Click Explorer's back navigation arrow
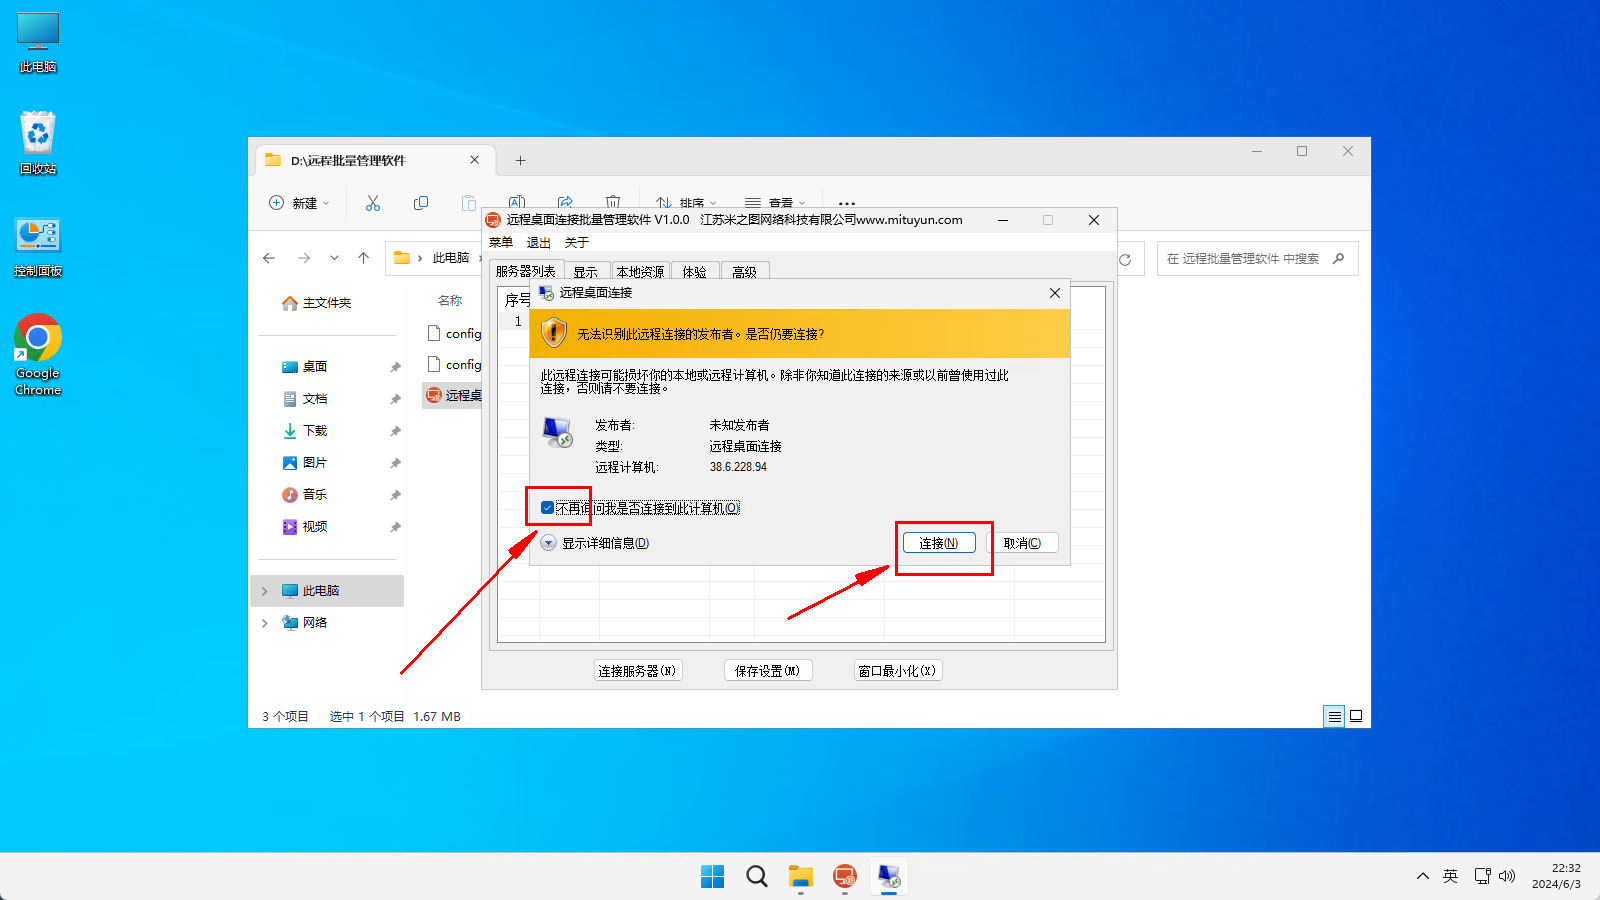The image size is (1600, 900). tap(269, 258)
